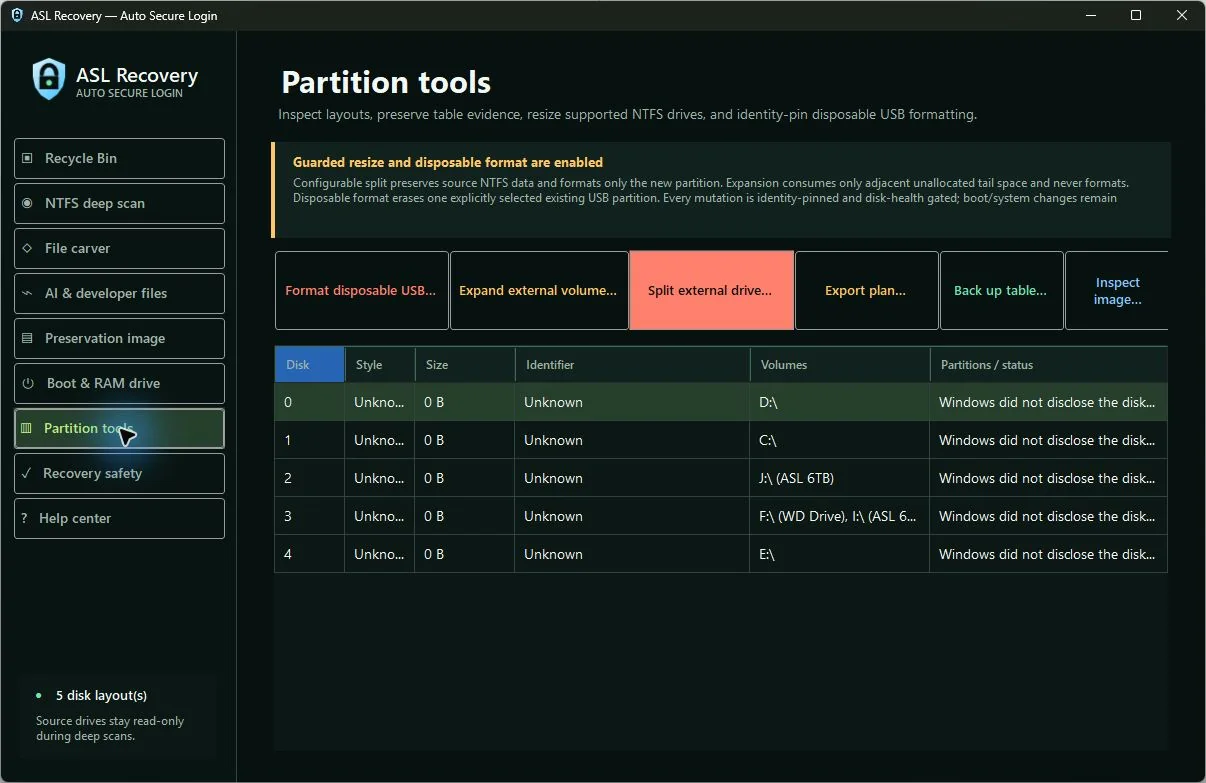The height and width of the screenshot is (783, 1206).
Task: Click the Recovery safety checkmark icon
Action: click(x=27, y=473)
